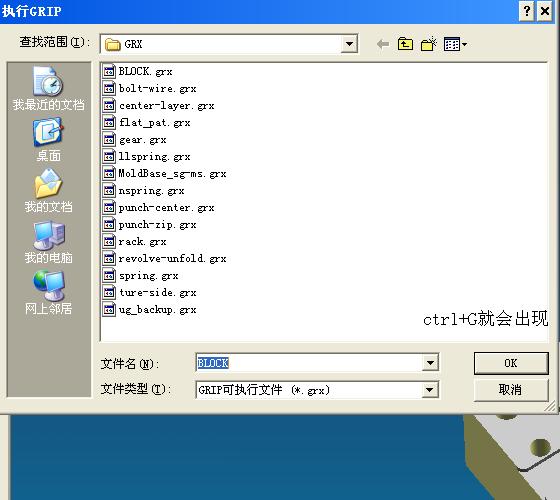
Task: Expand the look-in (查找范围) folder dropdown
Action: pos(349,44)
